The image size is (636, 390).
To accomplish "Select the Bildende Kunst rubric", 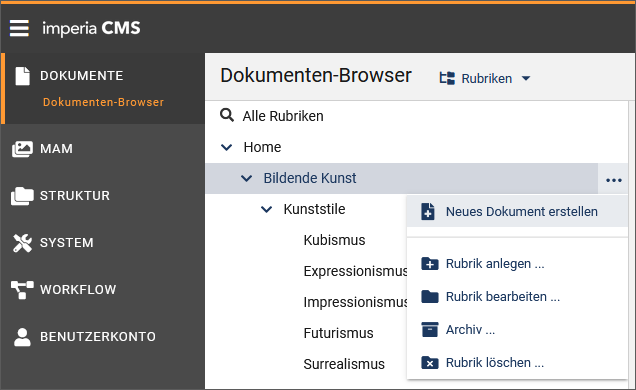I will click(x=310, y=178).
